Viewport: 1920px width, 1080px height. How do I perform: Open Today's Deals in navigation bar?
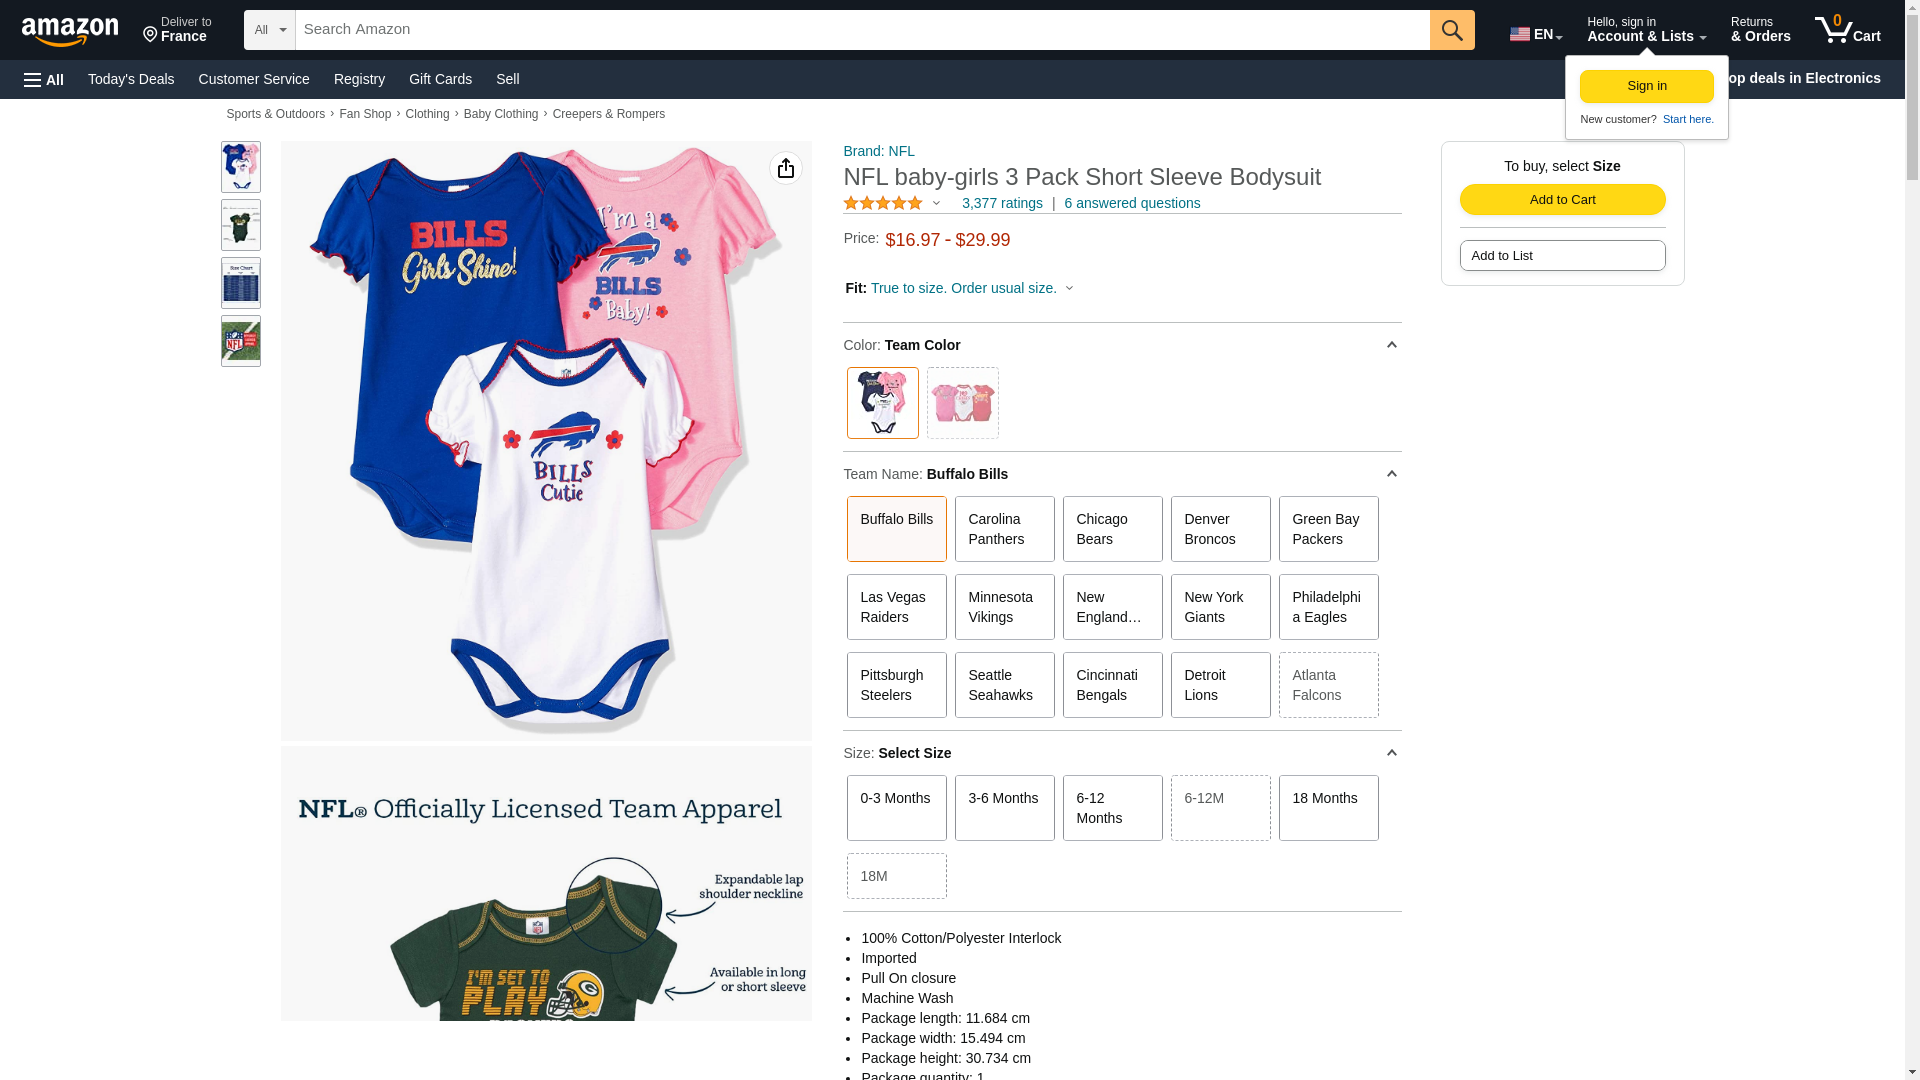pos(131,79)
